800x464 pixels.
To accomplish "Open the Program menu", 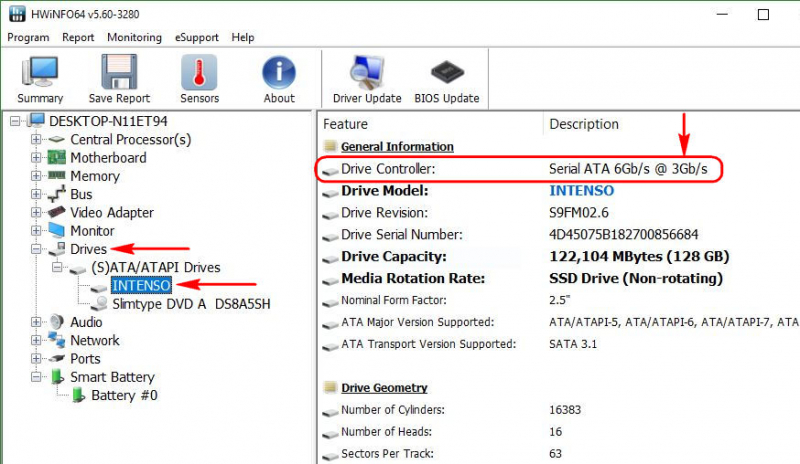I will coord(28,37).
